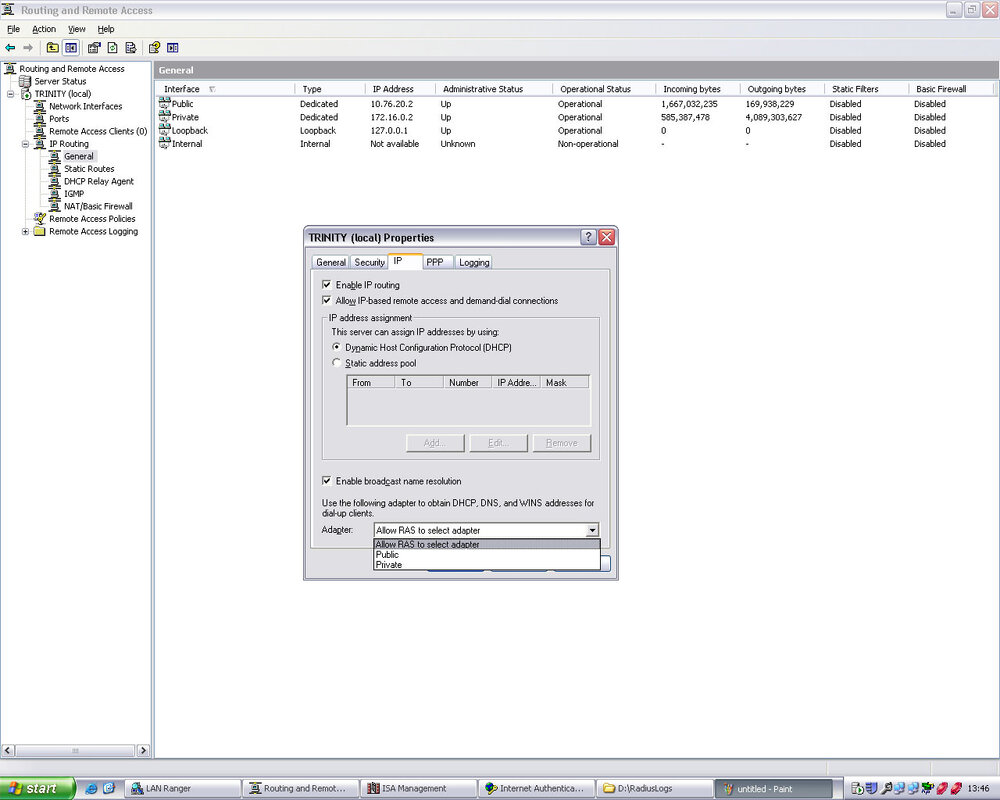Toggle Allow IP-based remote access checkbox
This screenshot has width=1000, height=800.
tap(327, 300)
